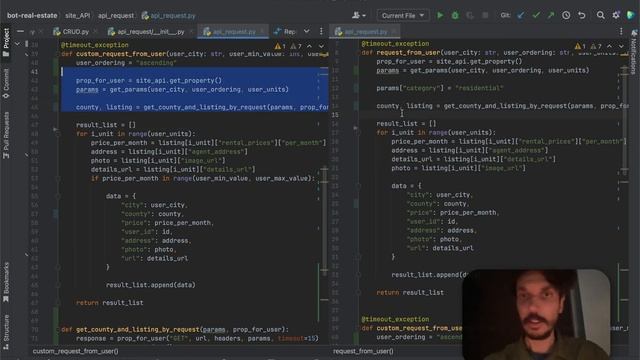Open Search Everywhere magnifier
Screen dimensions: 640x360
[600, 16]
